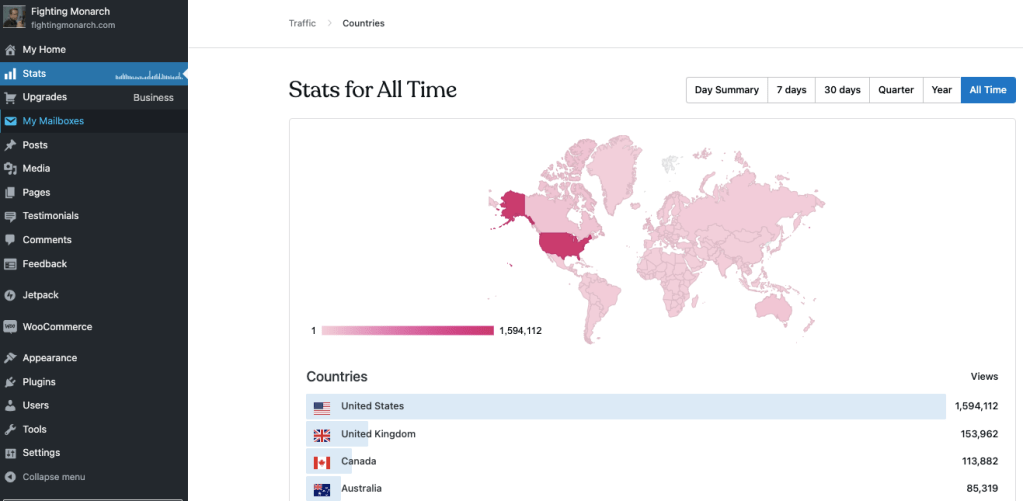Open Posts via the pushpin icon
Screen dimensions: 1023x501
point(10,145)
